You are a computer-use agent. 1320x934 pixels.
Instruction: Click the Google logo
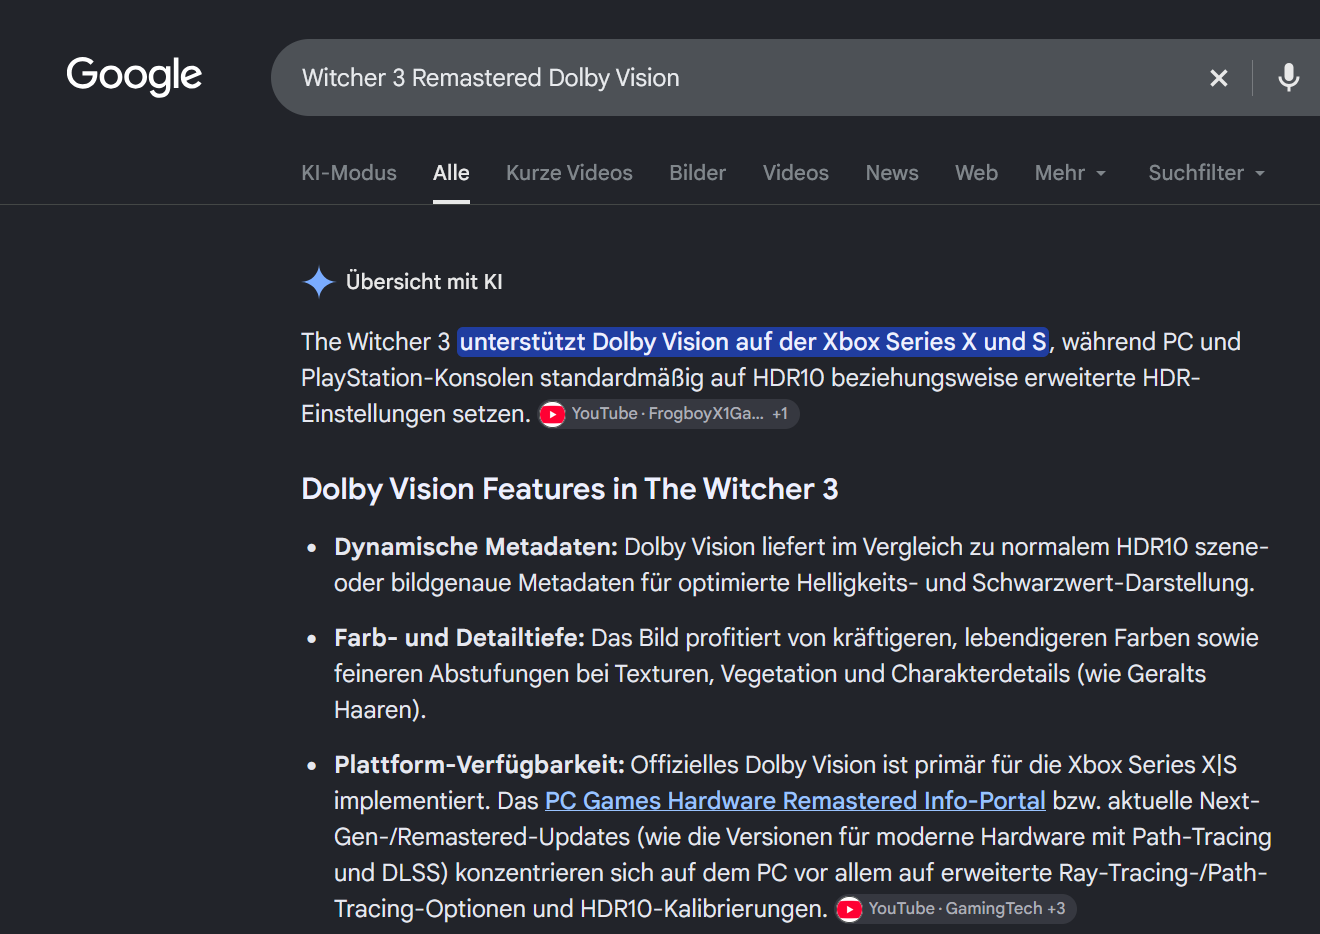pos(134,76)
